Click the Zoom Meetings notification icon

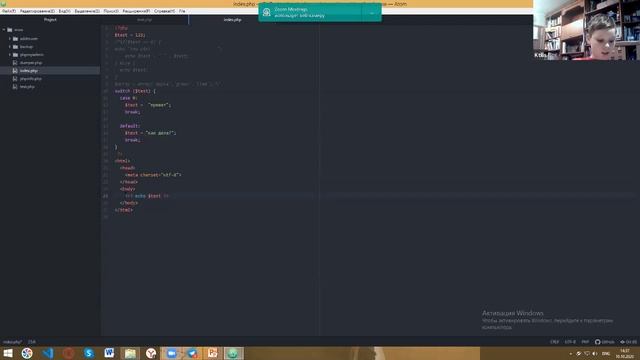(x=267, y=12)
